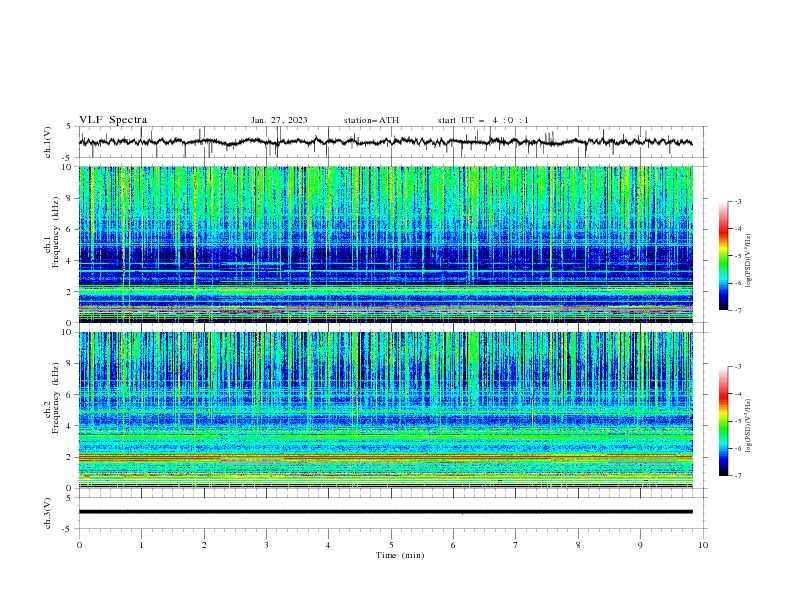Image resolution: width=792 pixels, height=612 pixels.
Task: Click time axis tick label '2'
Action: (x=204, y=545)
